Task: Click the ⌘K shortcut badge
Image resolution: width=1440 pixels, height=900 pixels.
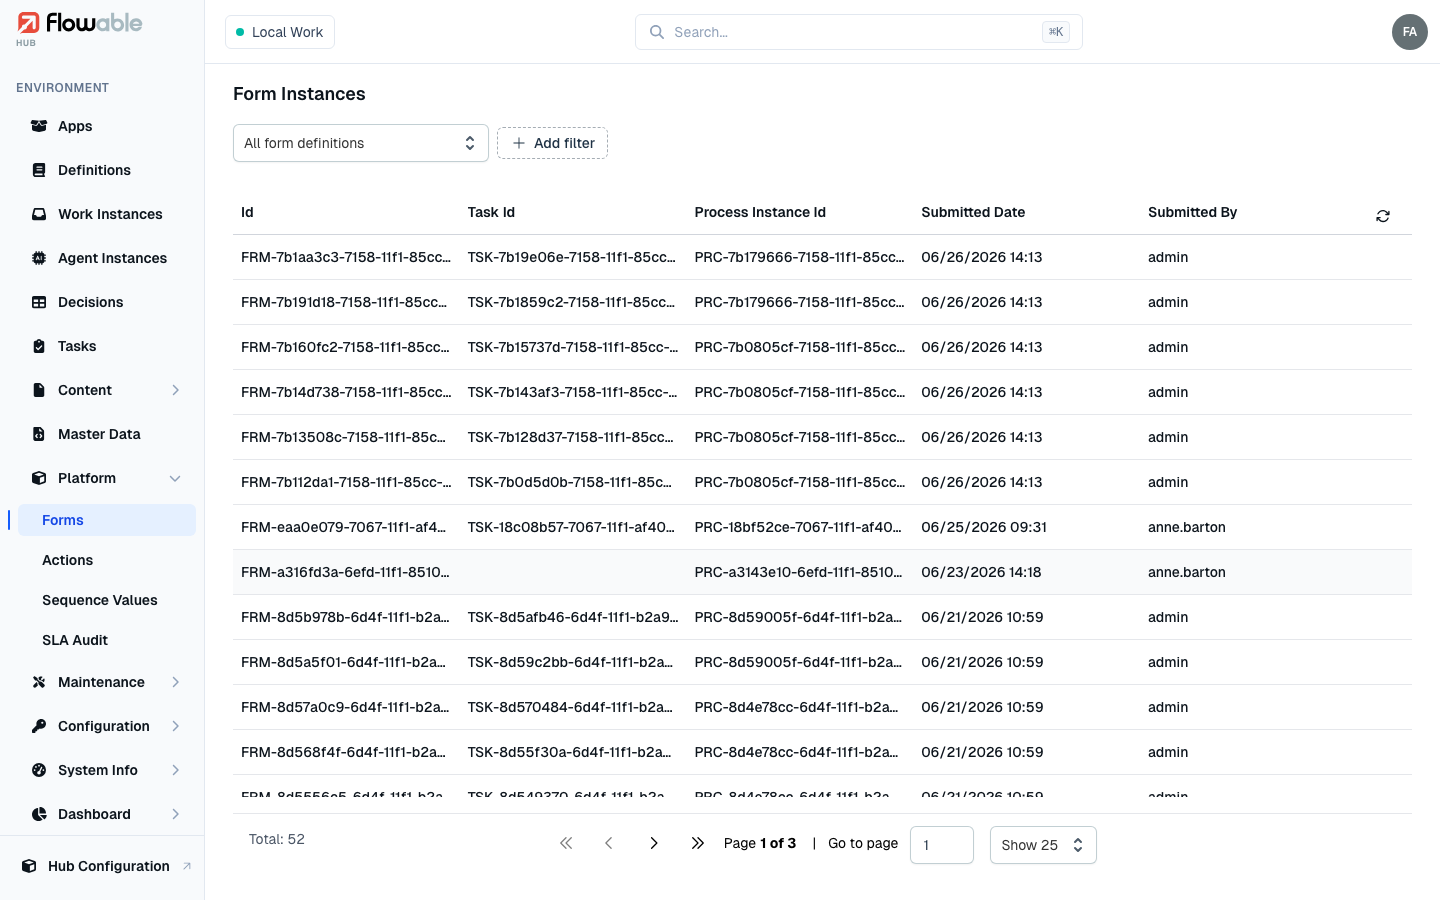Action: (1056, 32)
